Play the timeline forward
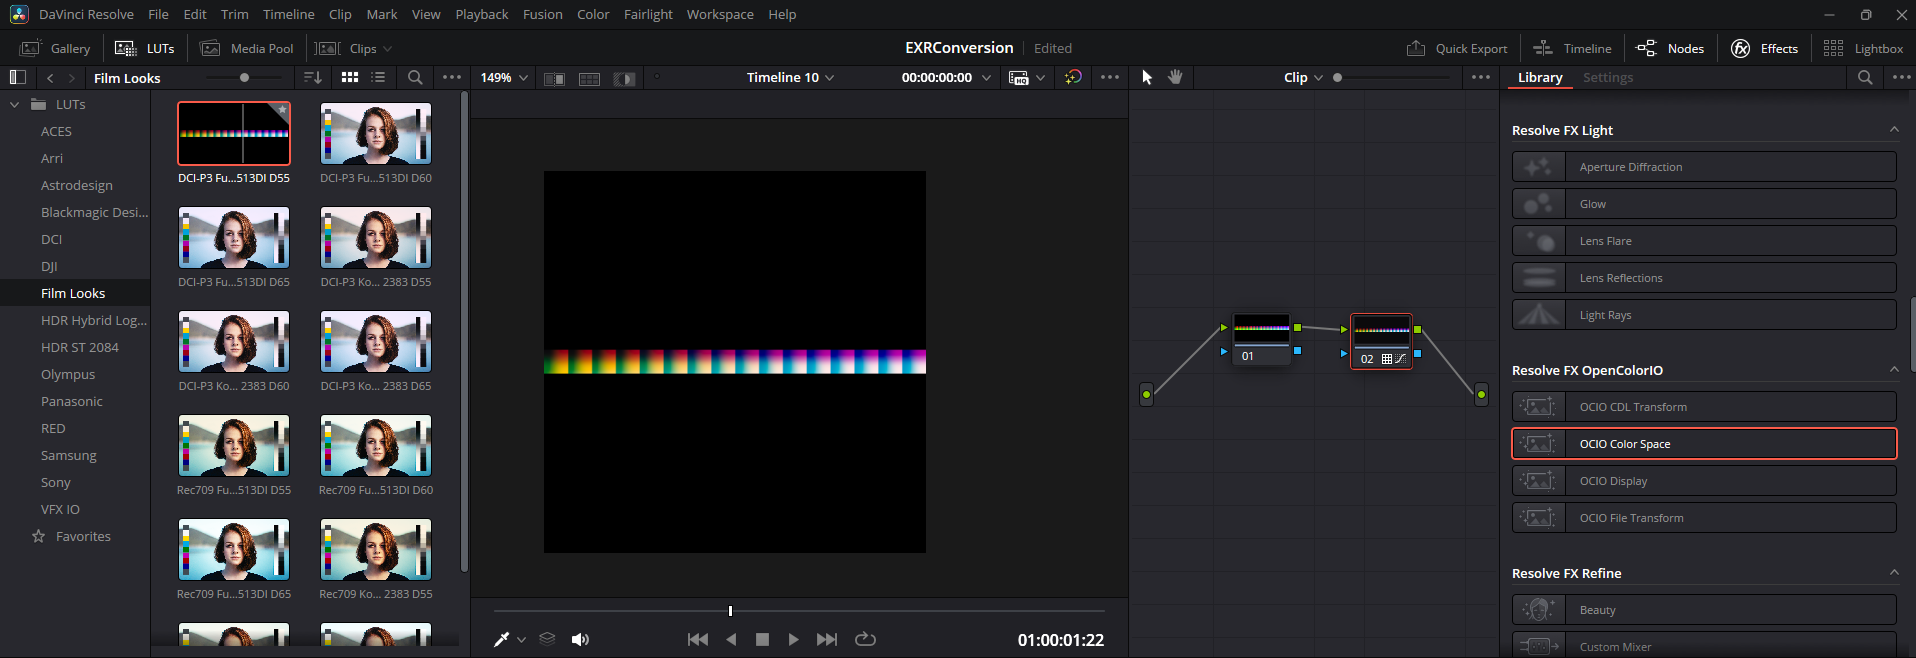 (793, 639)
